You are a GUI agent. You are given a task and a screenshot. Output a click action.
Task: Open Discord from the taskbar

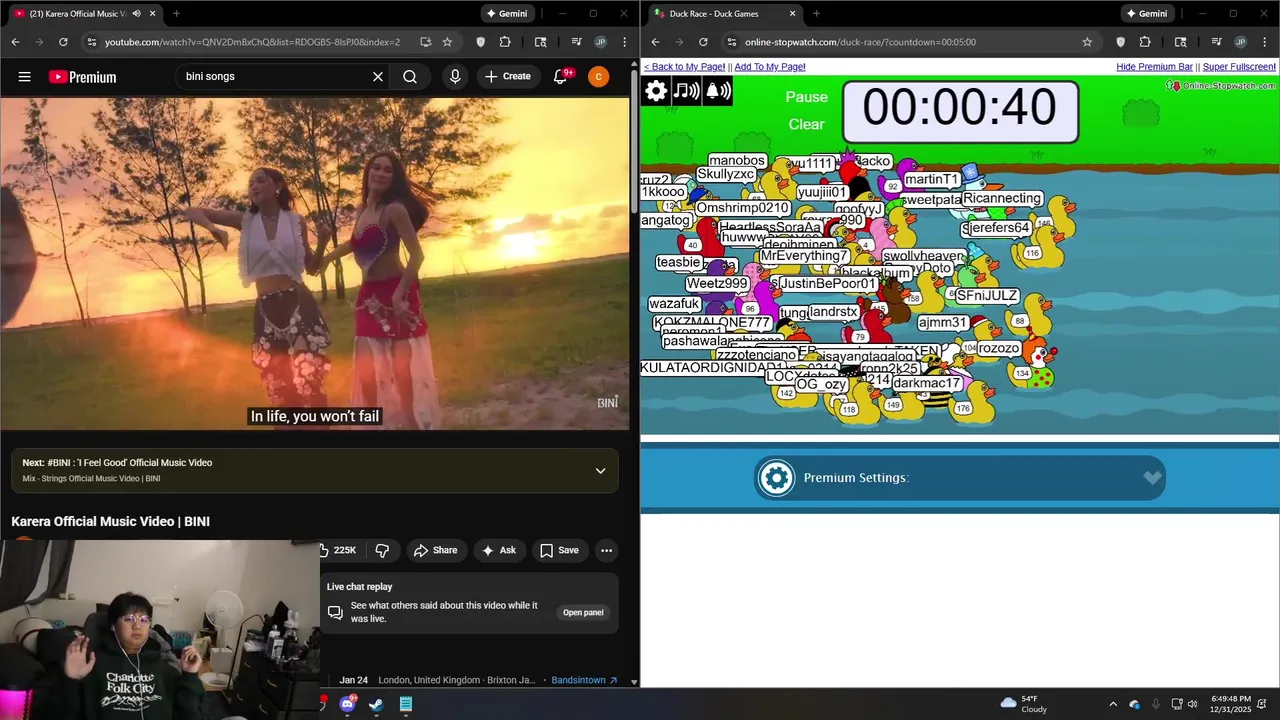pos(347,704)
